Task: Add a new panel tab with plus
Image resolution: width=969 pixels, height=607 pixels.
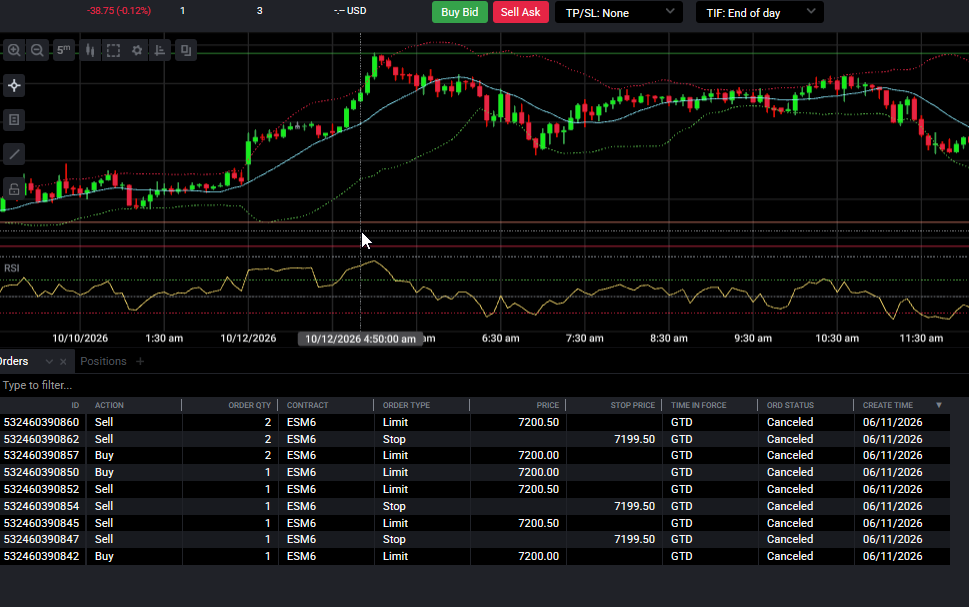Action: [x=140, y=361]
